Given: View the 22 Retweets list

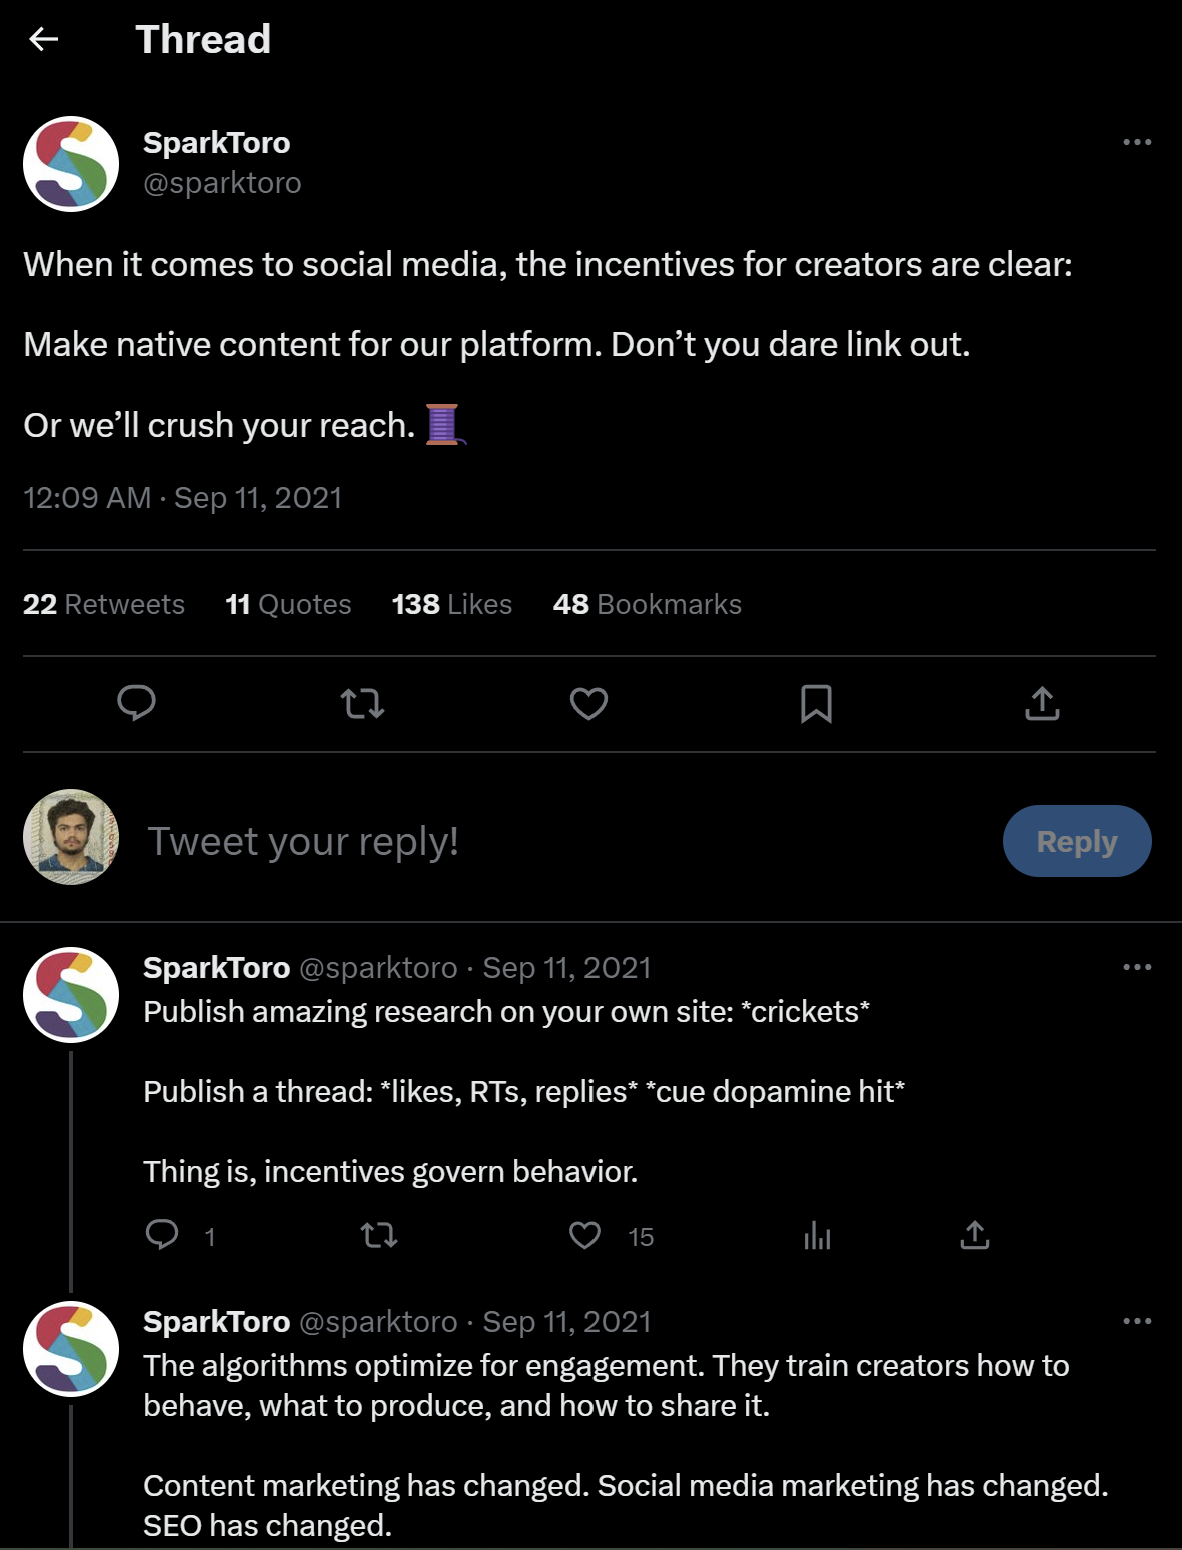Looking at the screenshot, I should tap(104, 604).
